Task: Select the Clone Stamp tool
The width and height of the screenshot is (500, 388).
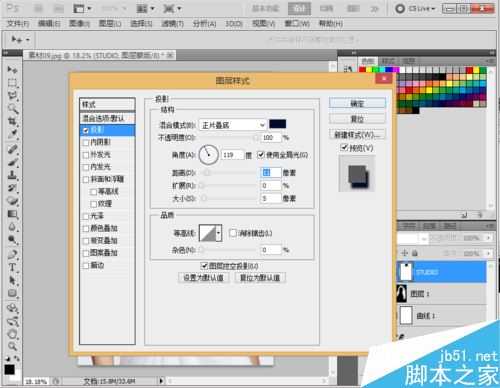Action: click(x=12, y=175)
